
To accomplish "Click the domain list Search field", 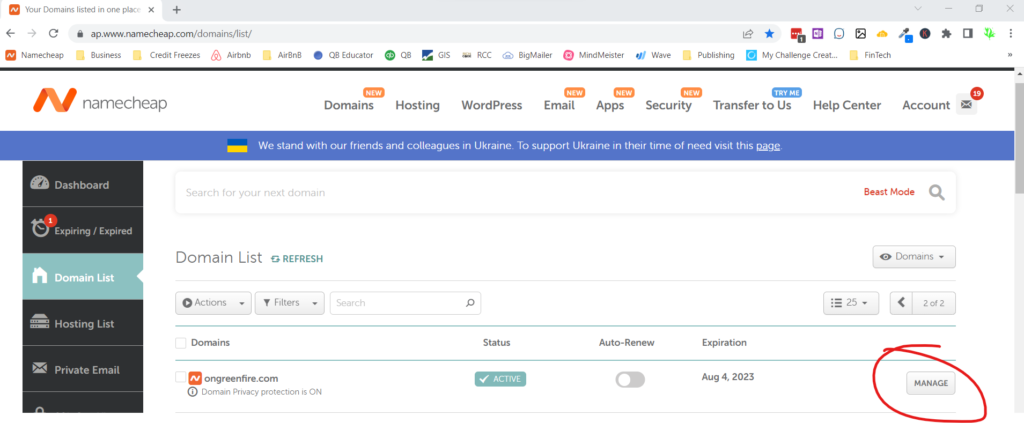I will click(x=406, y=303).
